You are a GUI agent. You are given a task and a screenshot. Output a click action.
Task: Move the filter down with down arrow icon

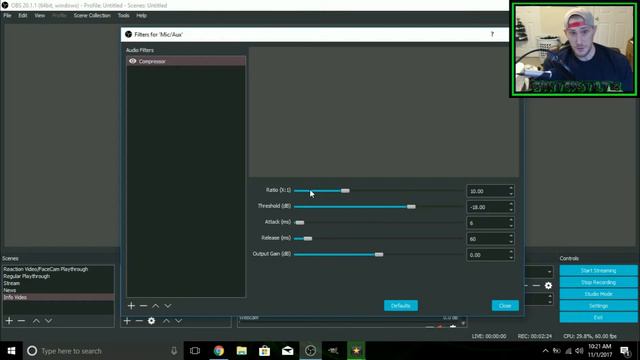coord(168,306)
